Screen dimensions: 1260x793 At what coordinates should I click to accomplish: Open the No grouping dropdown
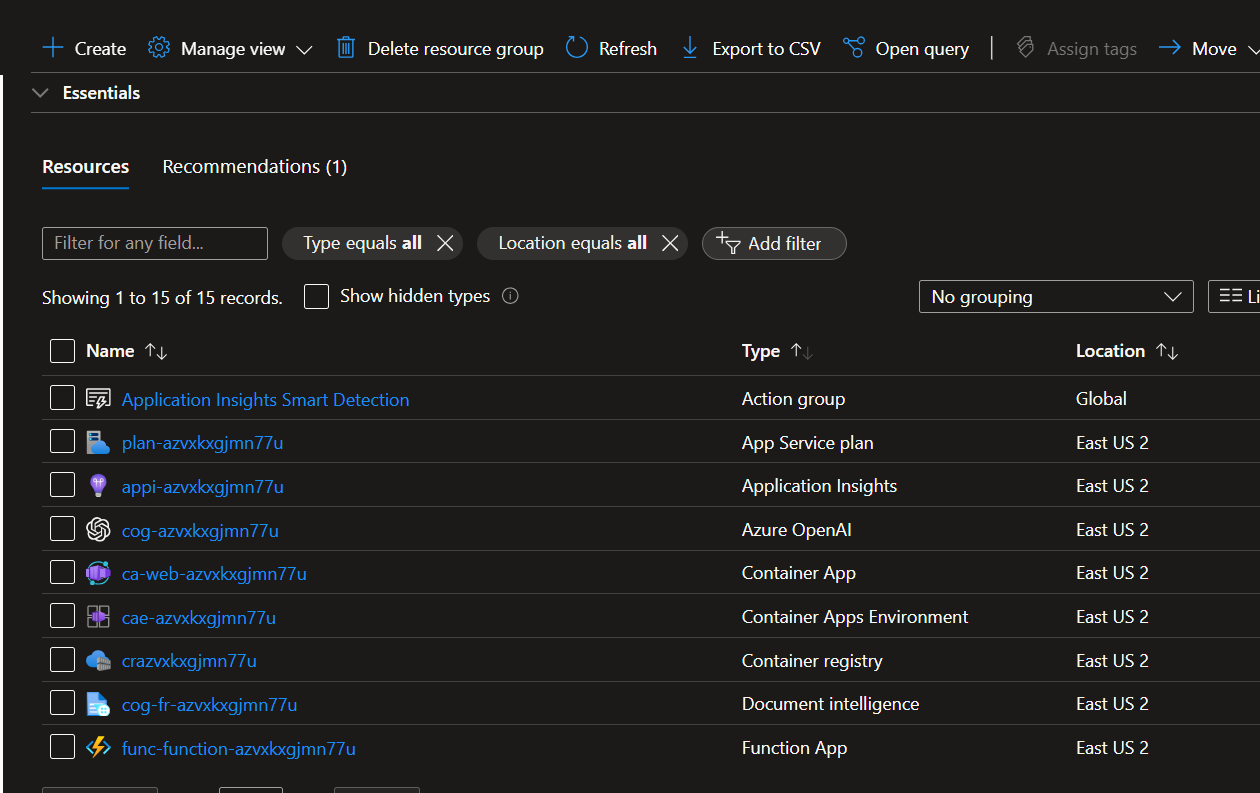point(1056,297)
